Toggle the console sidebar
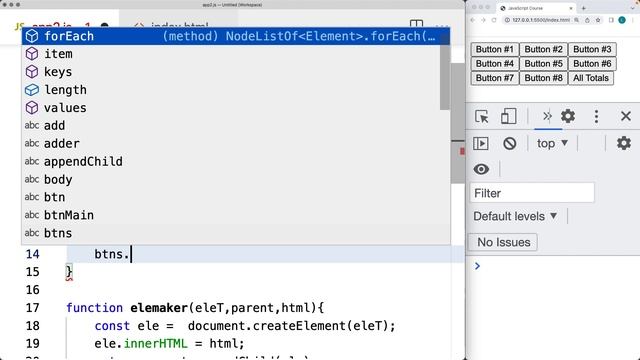 [481, 144]
